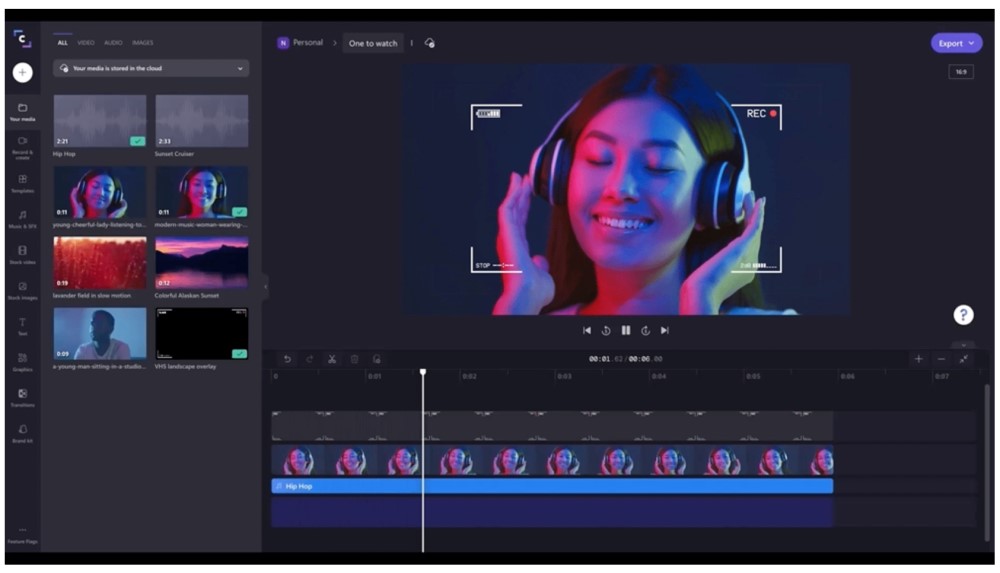Screen dimensions: 1000x573
Task: Expand the media stored in cloud dropdown
Action: (151, 68)
